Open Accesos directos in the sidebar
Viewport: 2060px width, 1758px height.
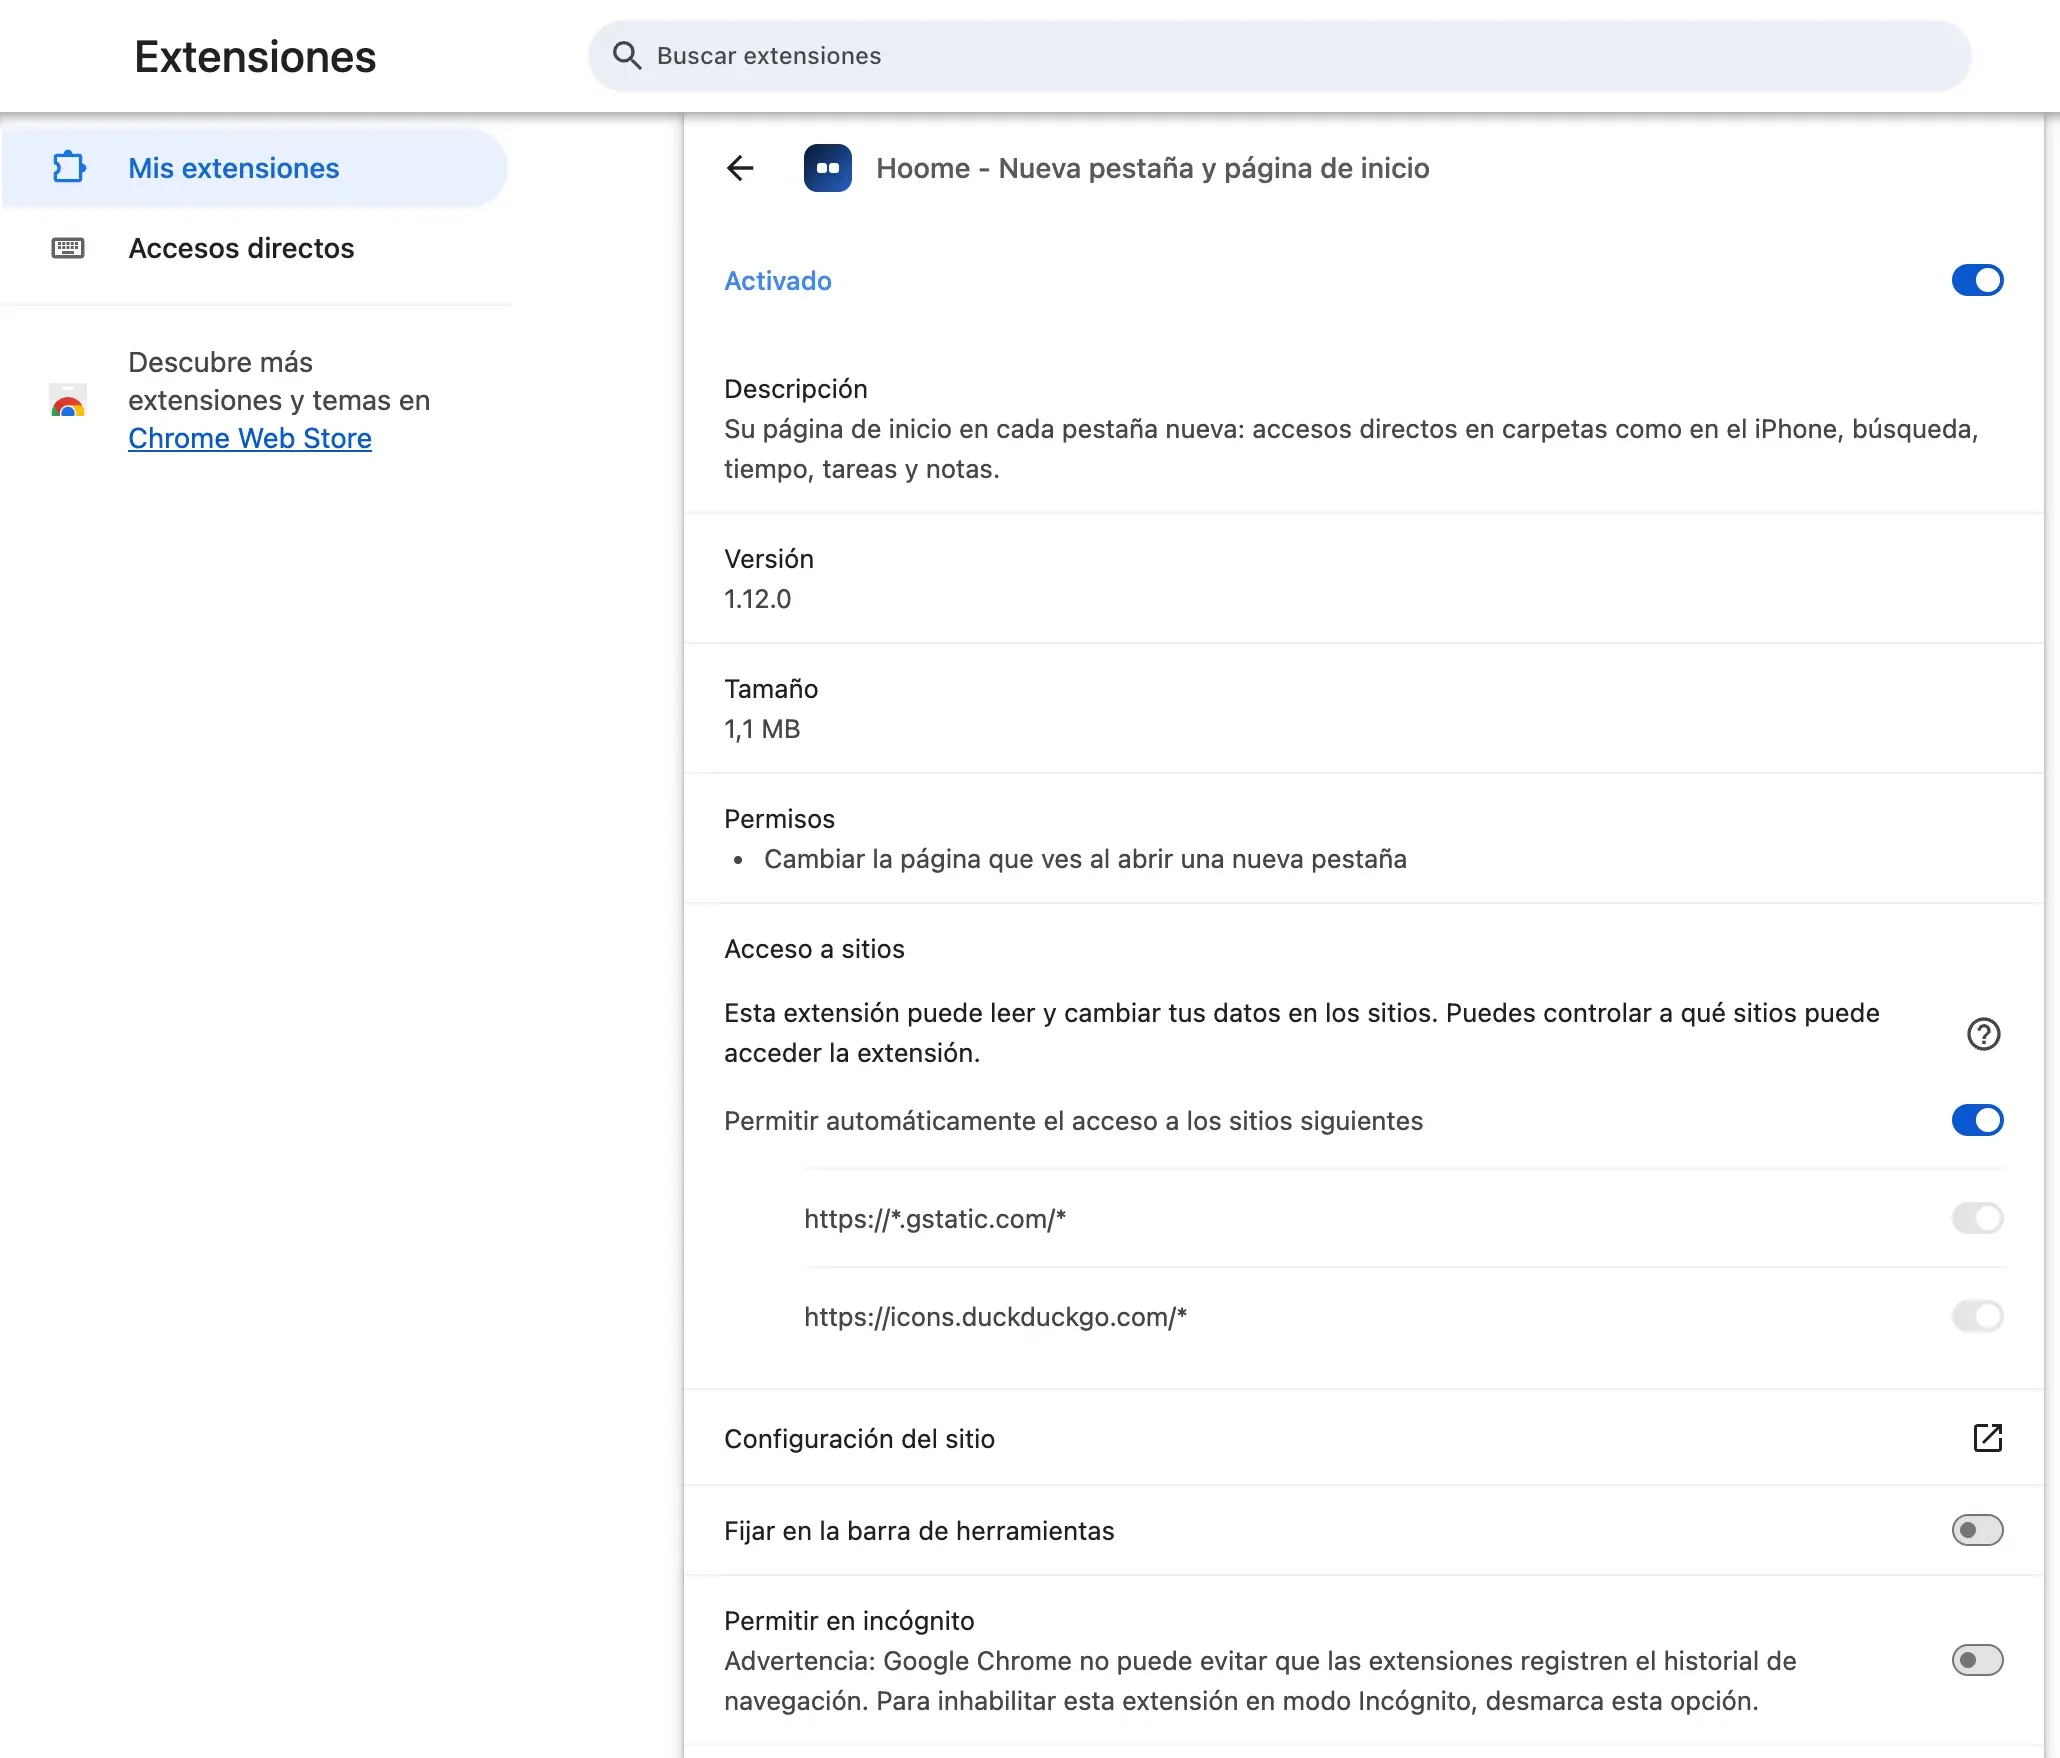255,248
